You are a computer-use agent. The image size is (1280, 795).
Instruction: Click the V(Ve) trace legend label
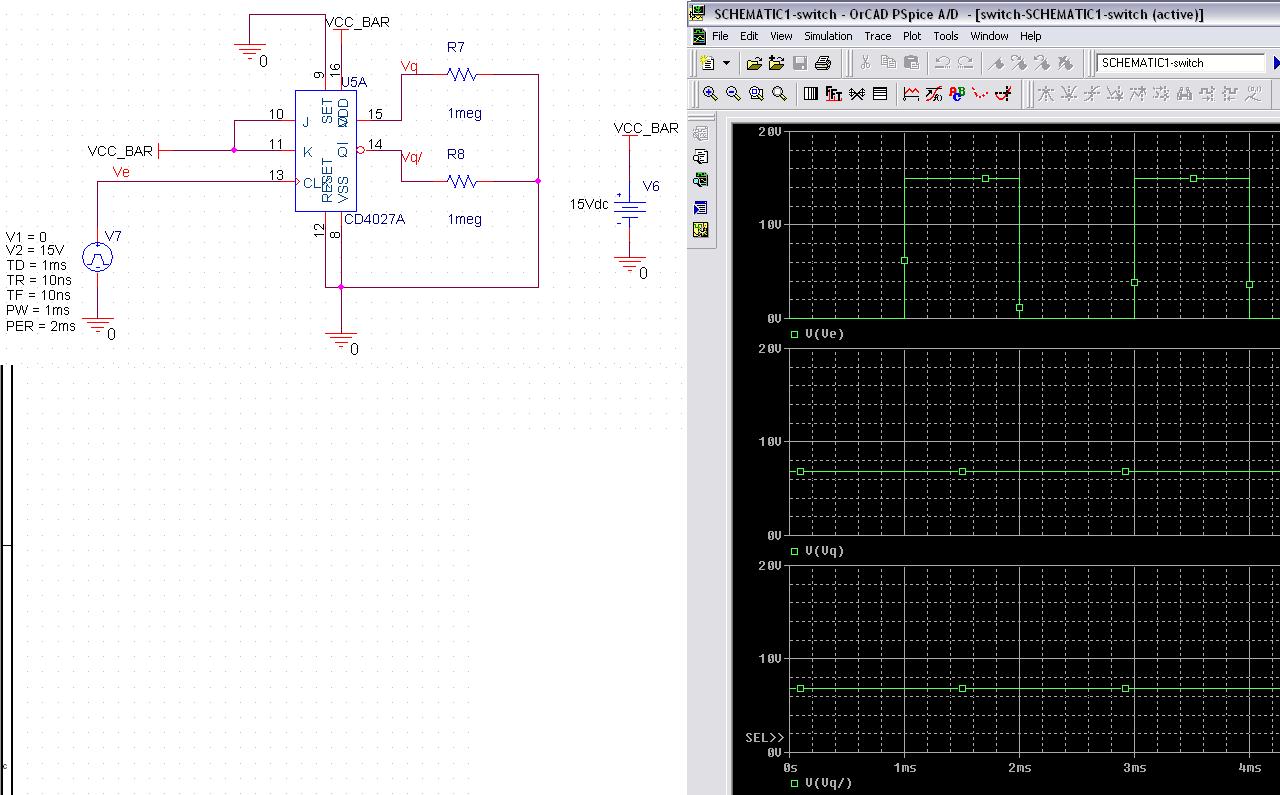824,334
